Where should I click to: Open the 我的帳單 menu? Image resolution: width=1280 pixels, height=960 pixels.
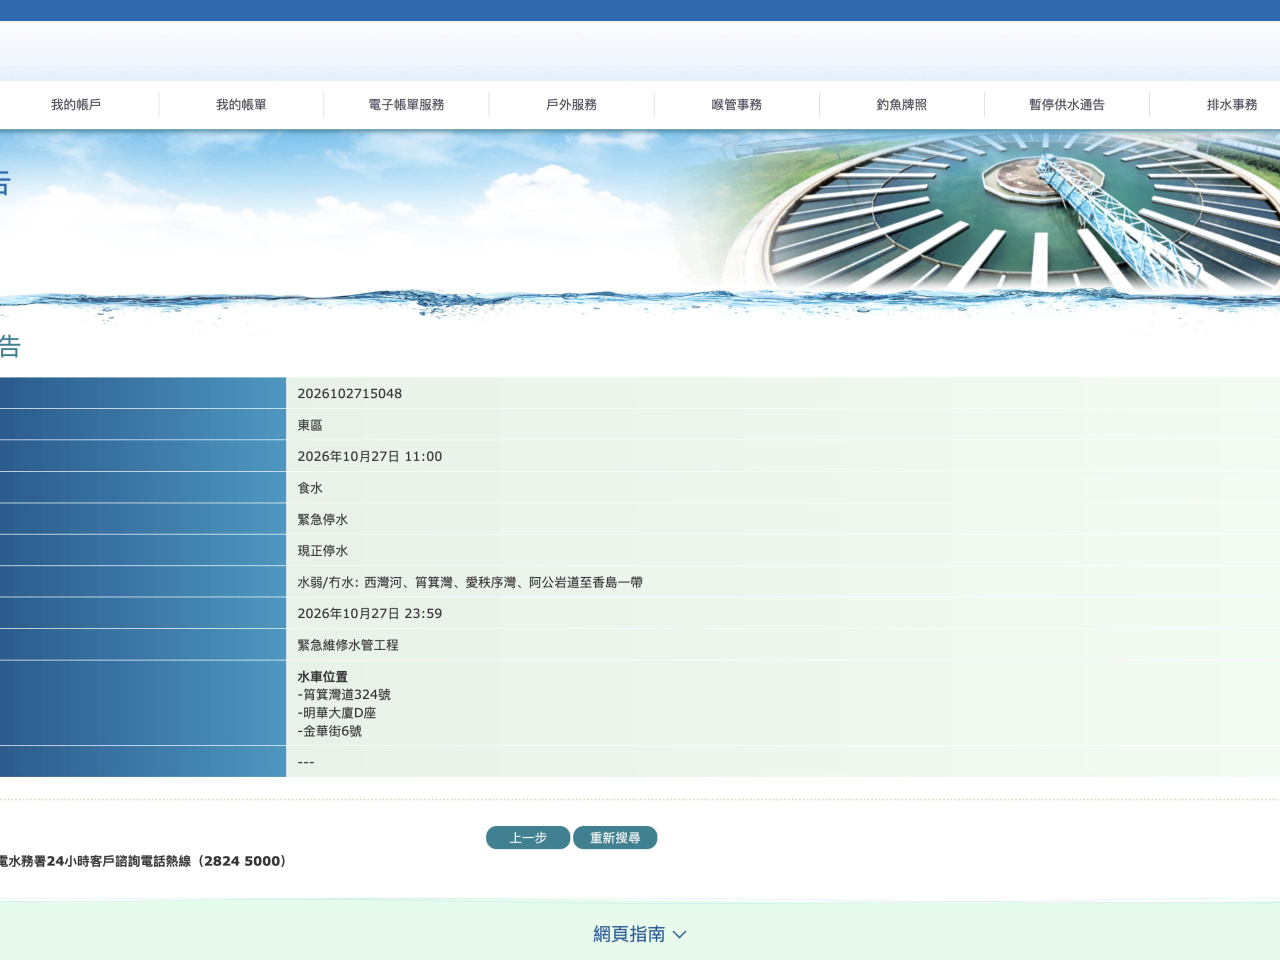(x=241, y=105)
